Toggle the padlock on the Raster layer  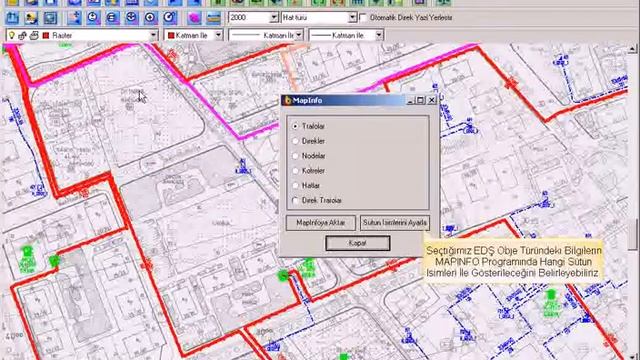coord(22,36)
